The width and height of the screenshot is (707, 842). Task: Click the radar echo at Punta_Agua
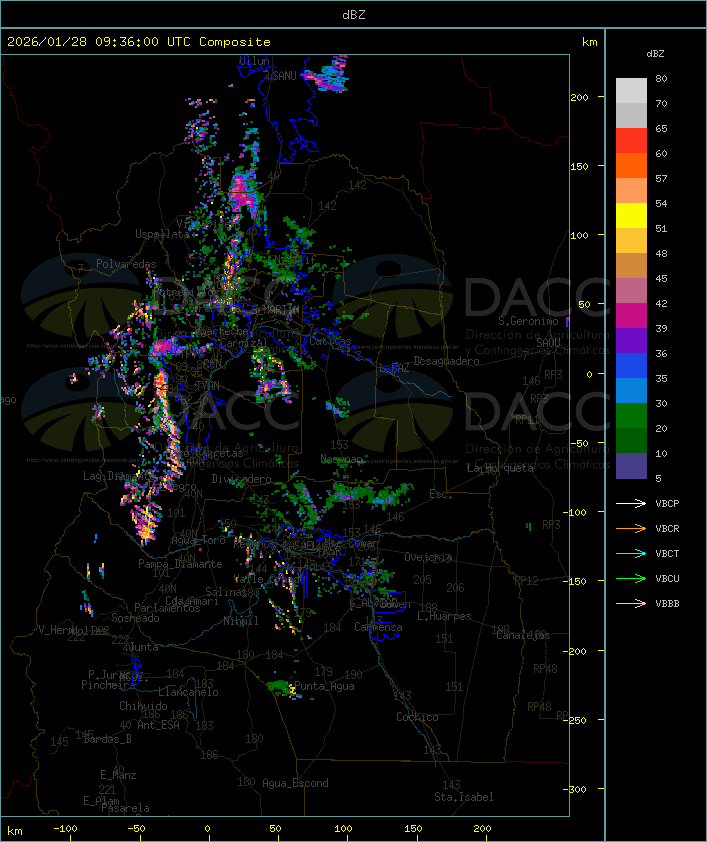tap(281, 687)
